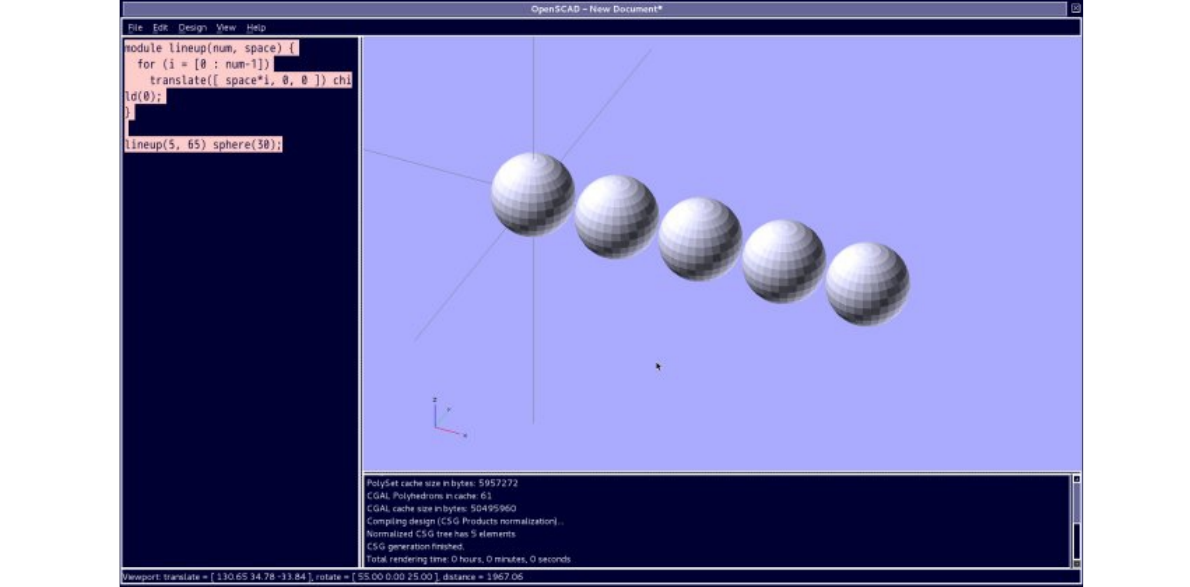Open the Design menu
Screen dimensions: 1190x587
click(x=192, y=27)
